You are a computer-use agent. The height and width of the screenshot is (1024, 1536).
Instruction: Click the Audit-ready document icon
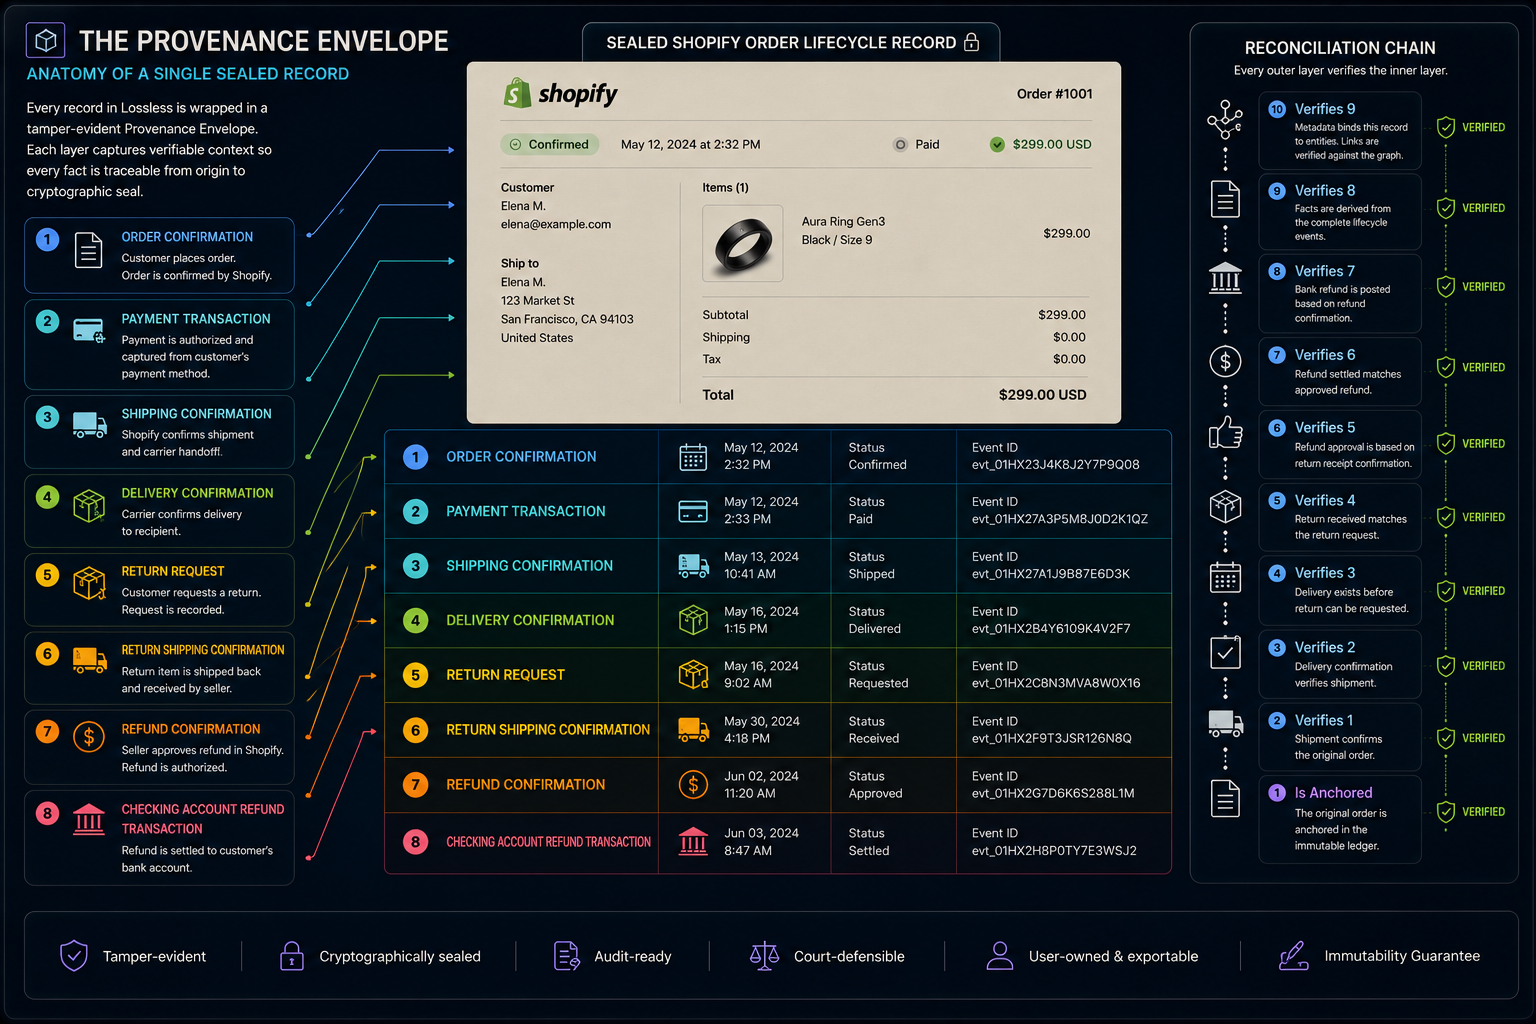click(x=566, y=956)
